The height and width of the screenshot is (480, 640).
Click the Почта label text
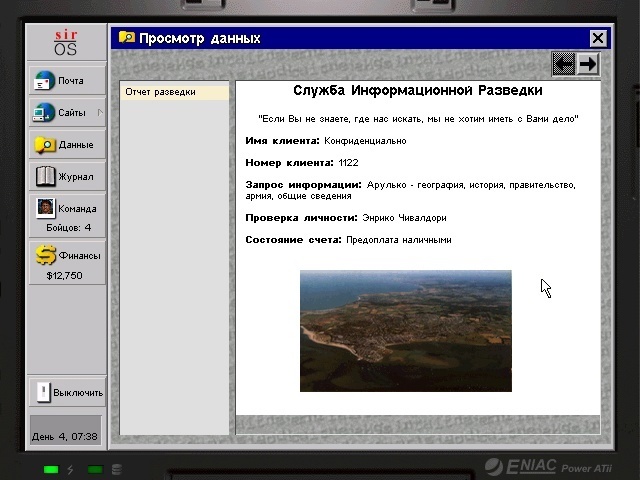[71, 81]
